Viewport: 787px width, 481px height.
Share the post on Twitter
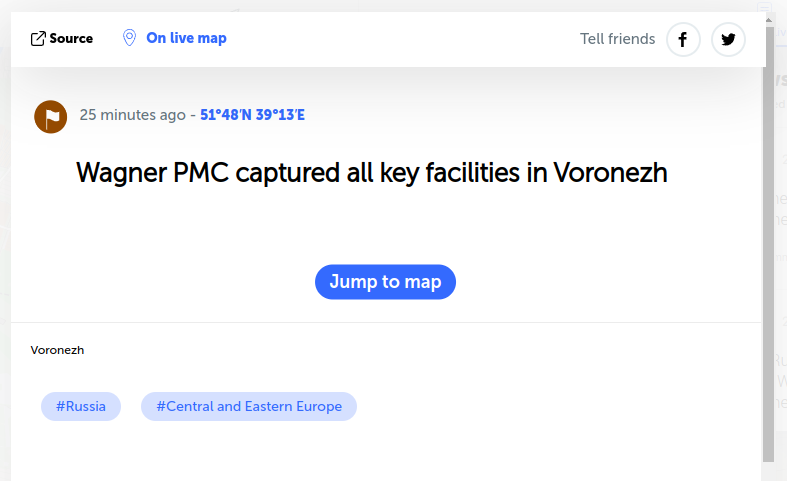(728, 40)
